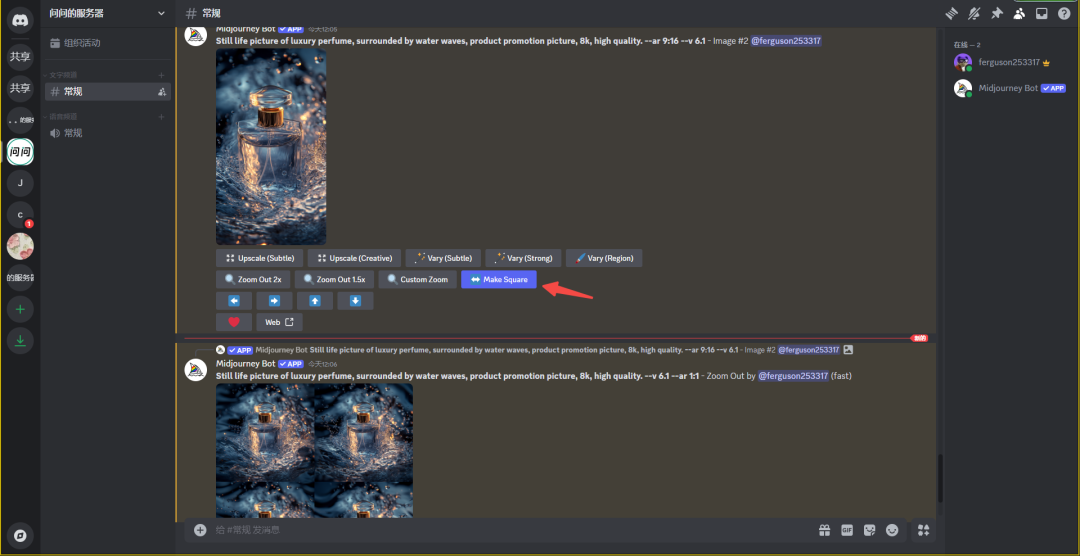The width and height of the screenshot is (1080, 556).
Task: Open the inbox icon
Action: 1042,13
